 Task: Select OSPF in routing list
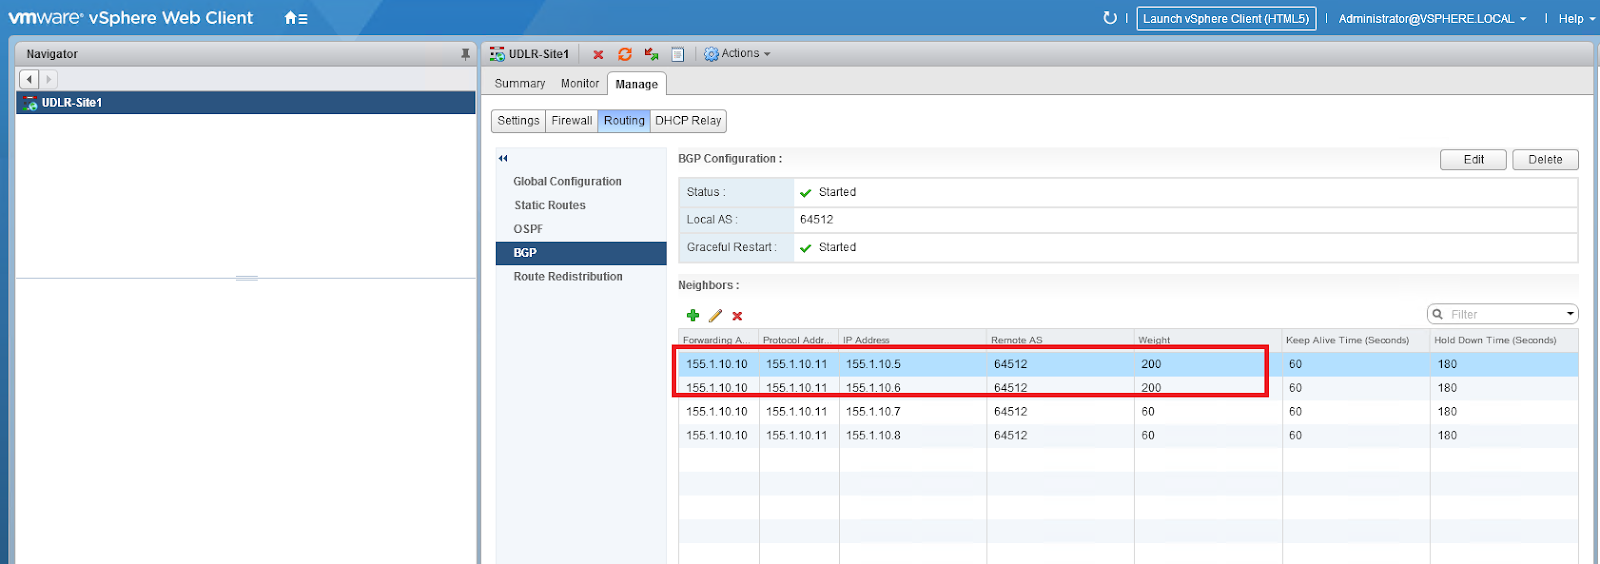coord(528,229)
